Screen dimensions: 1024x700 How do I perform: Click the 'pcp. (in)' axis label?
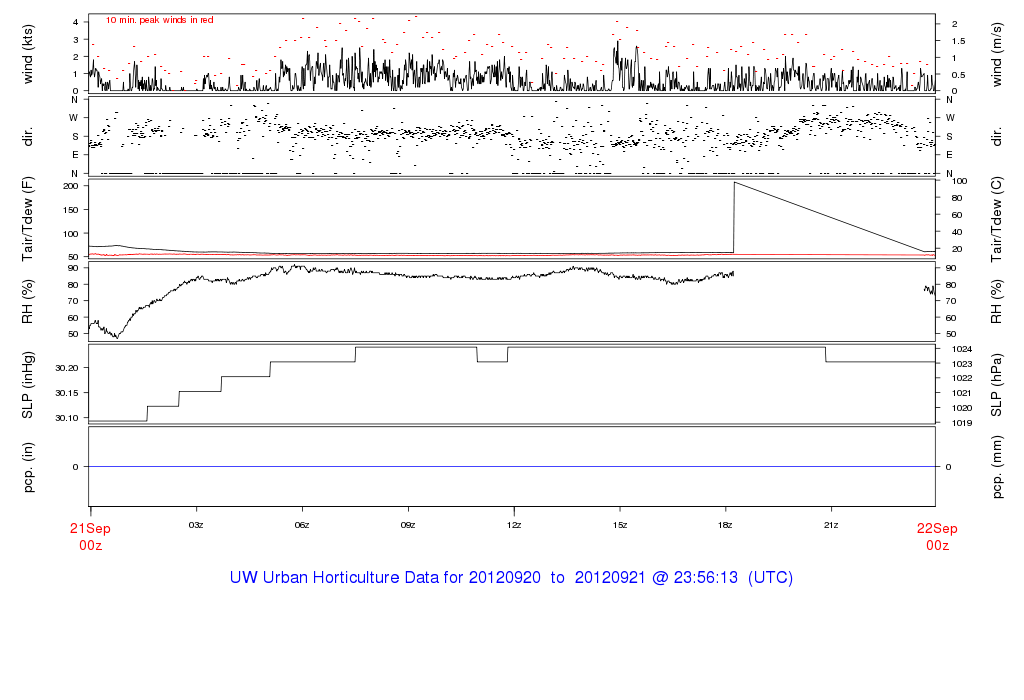coord(27,467)
